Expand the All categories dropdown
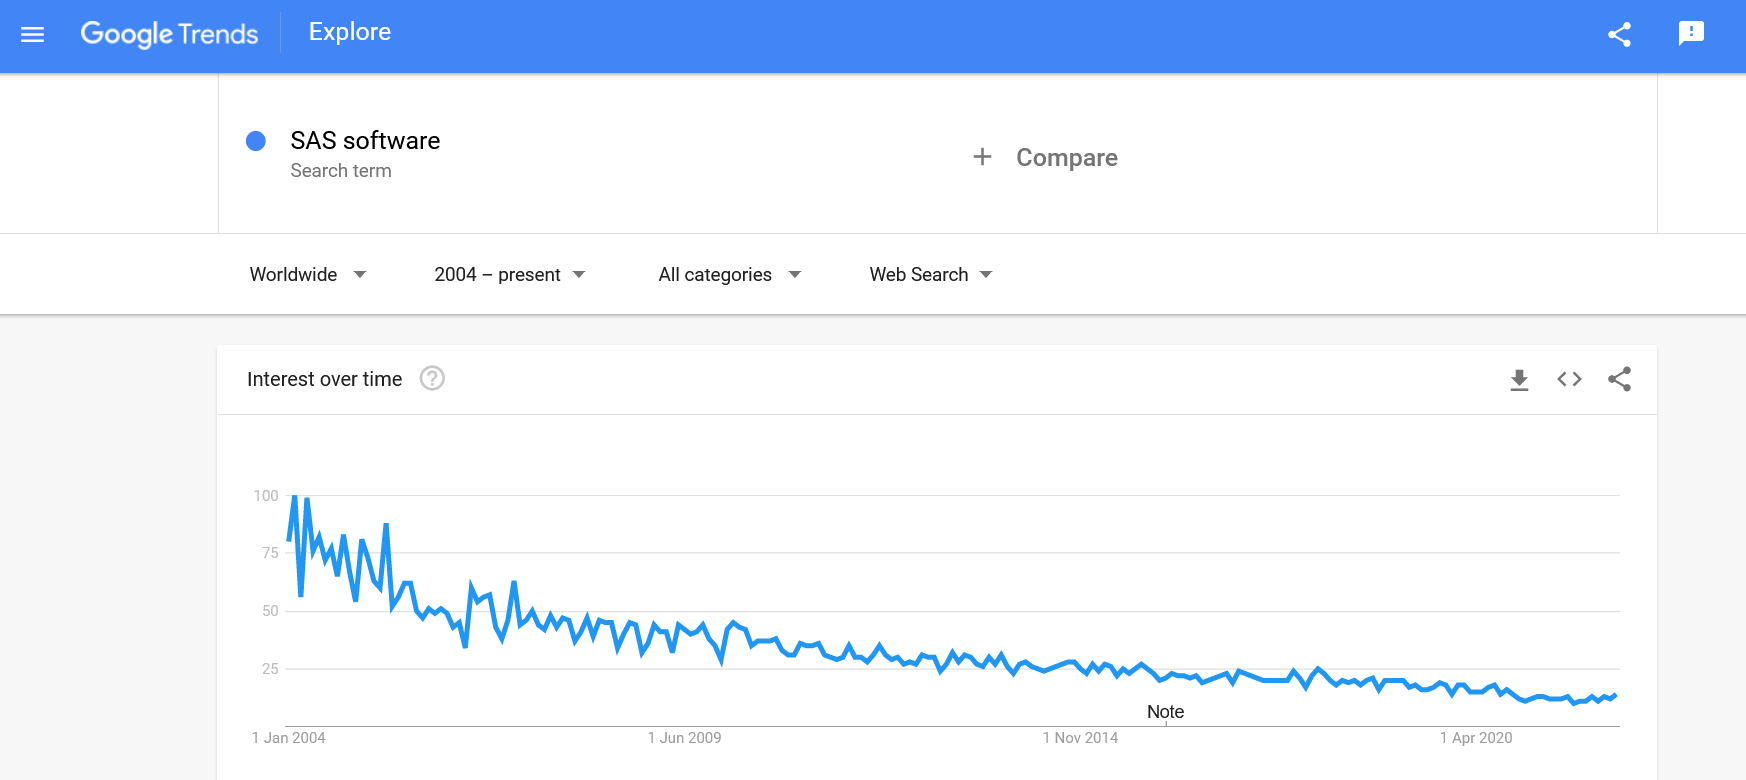 pos(729,274)
